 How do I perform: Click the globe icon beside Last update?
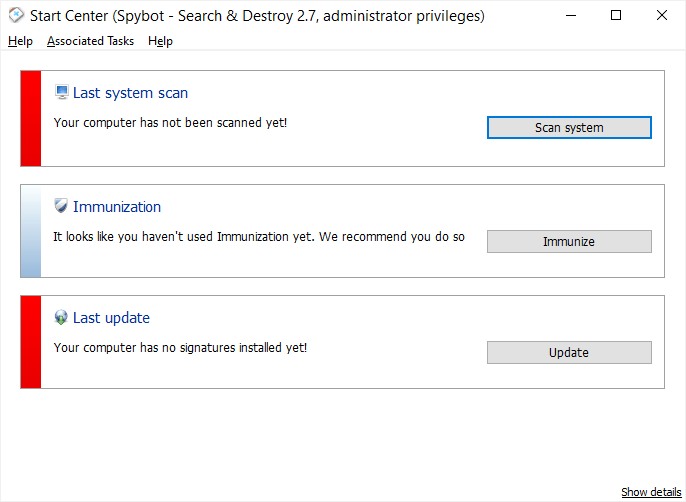click(x=61, y=317)
